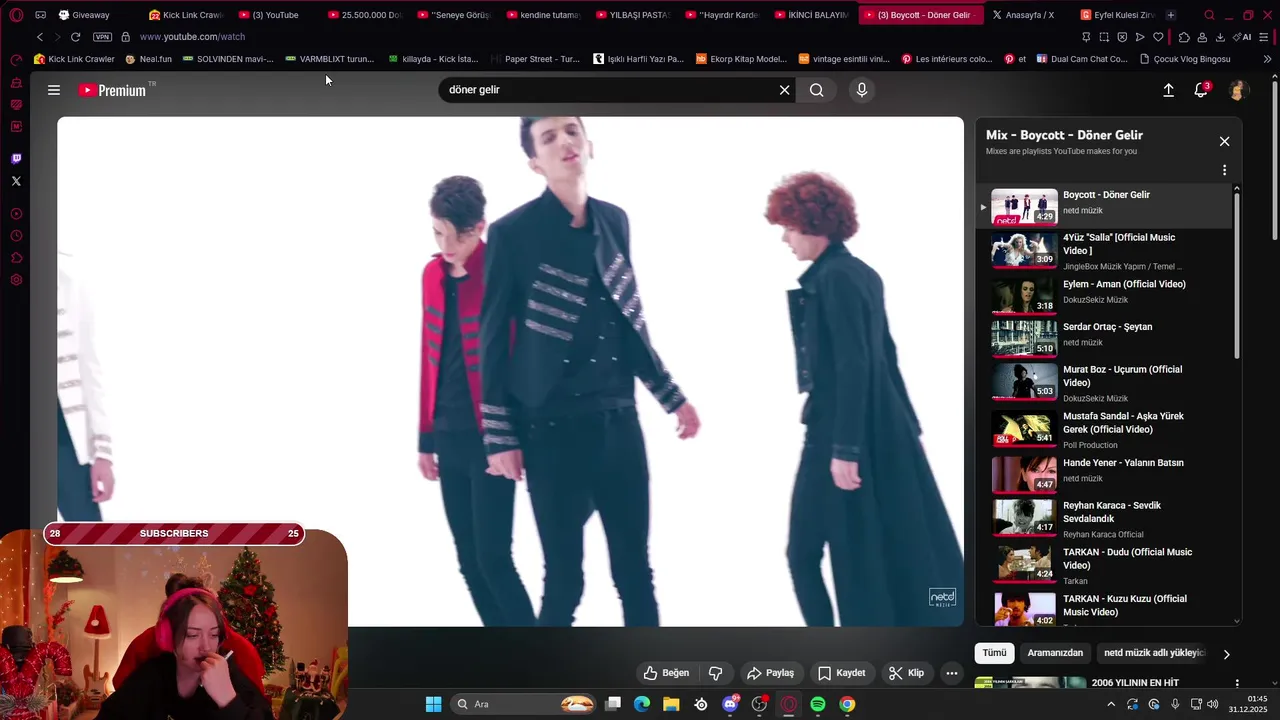
Task: Select 'netd müzik adlı yükleyici' chip
Action: [x=1153, y=653]
